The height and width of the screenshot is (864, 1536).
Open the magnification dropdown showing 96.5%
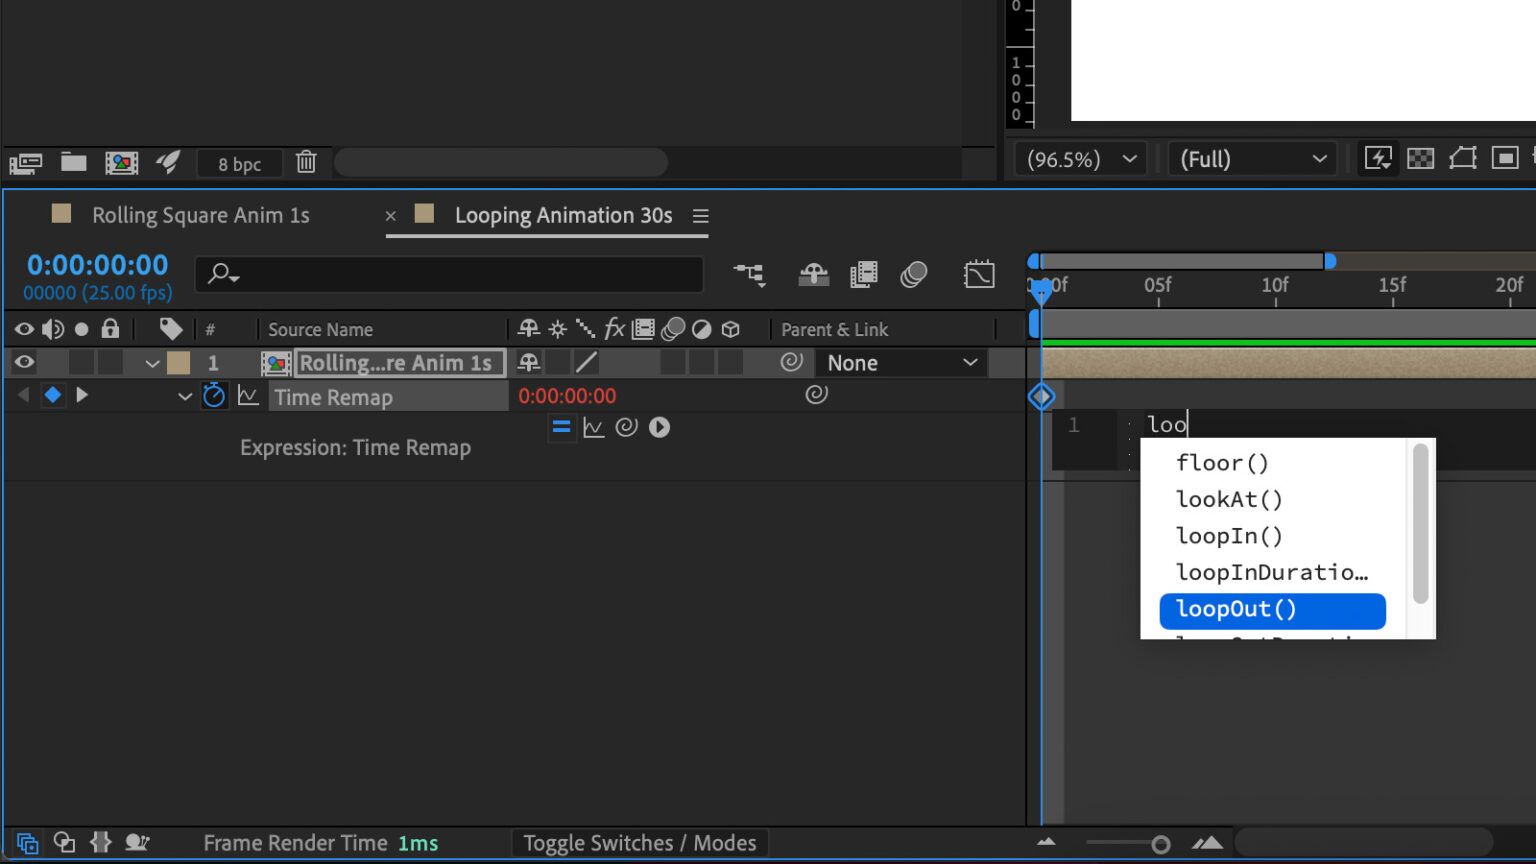pos(1079,158)
